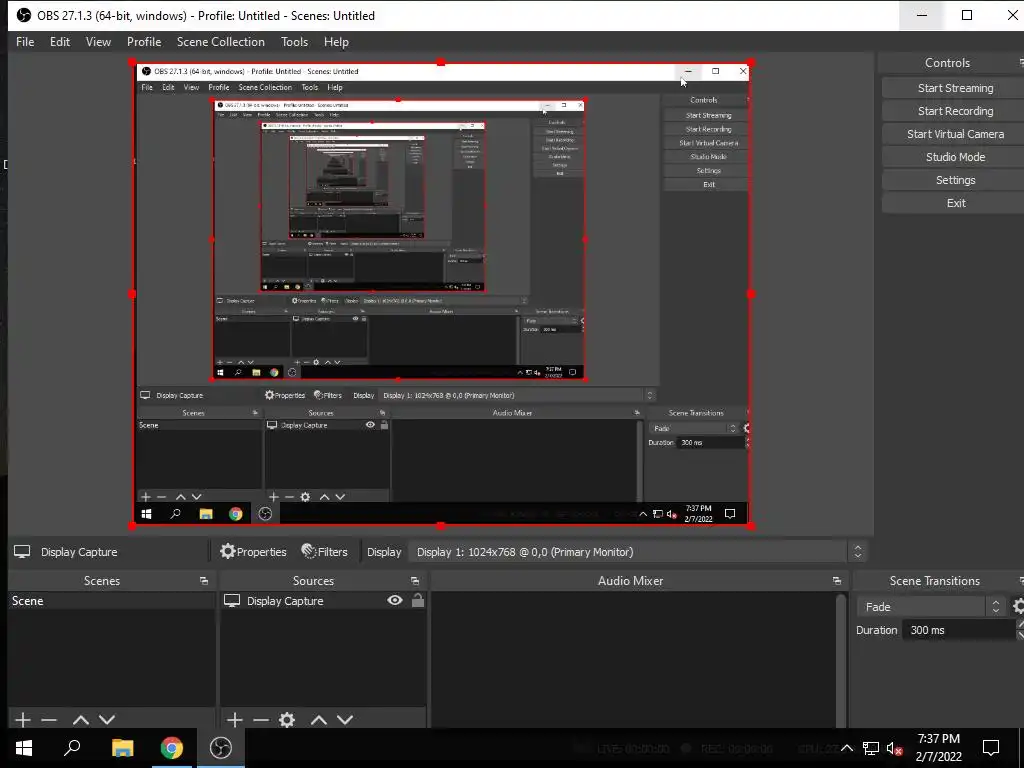Click the Duration 300 ms field
Screen dimensions: 1024x768
coord(959,630)
